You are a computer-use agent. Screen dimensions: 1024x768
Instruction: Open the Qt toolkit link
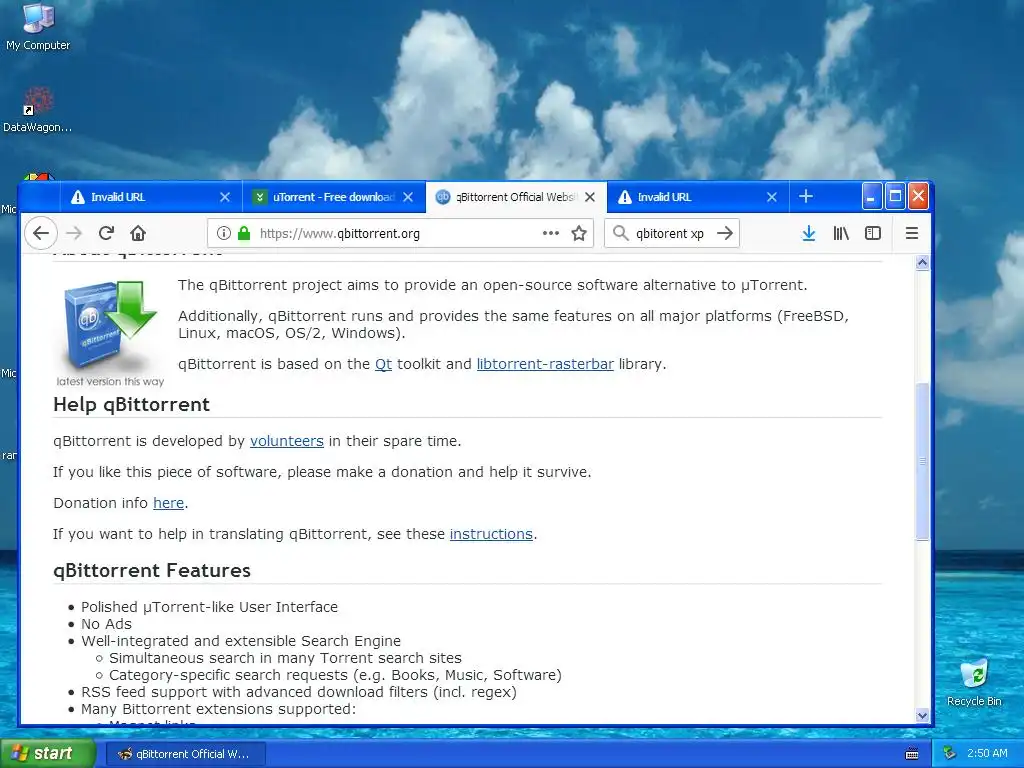pyautogui.click(x=383, y=364)
